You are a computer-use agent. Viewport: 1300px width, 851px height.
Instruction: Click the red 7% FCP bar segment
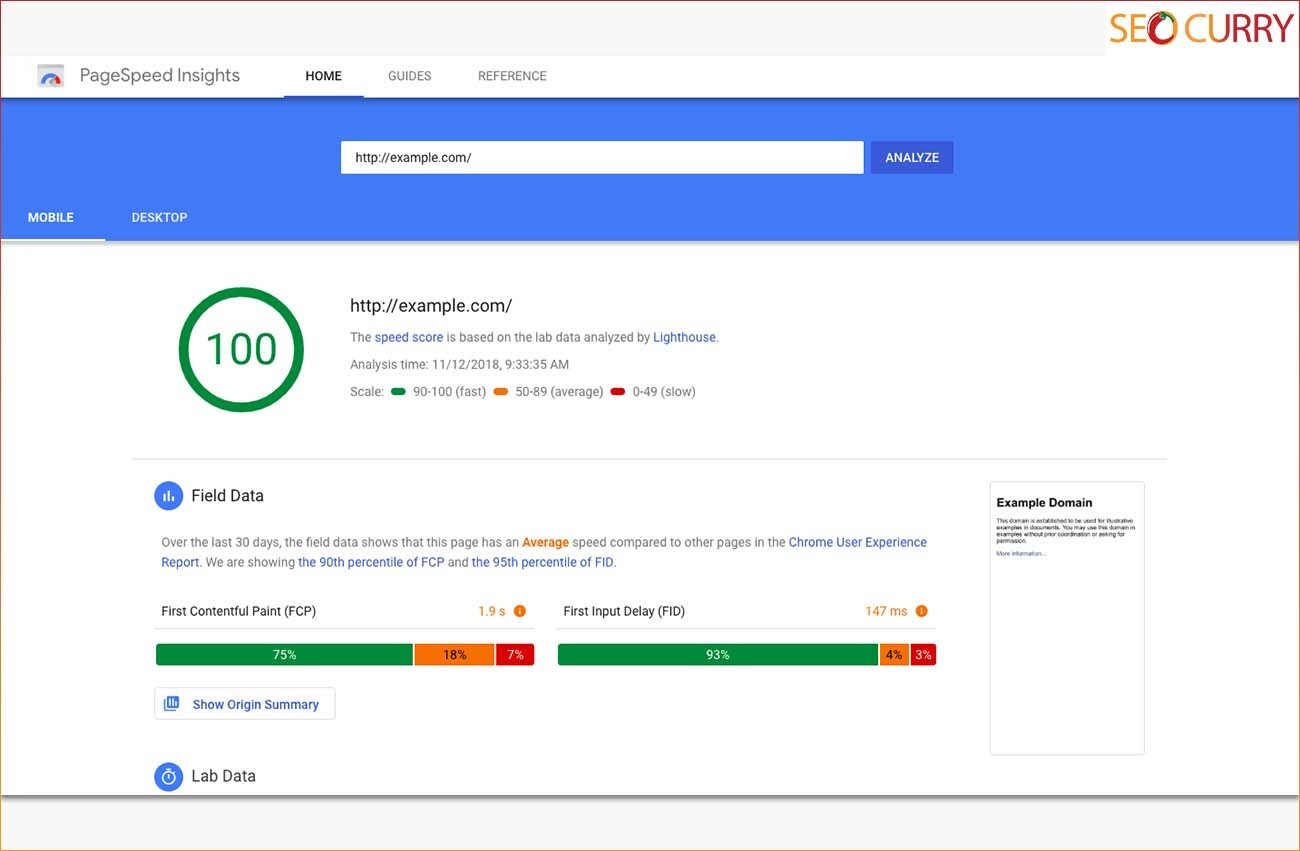click(515, 655)
